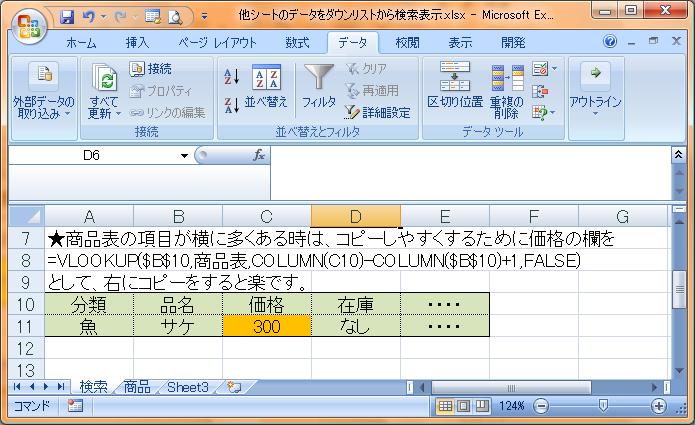Viewport: 695px width, 425px height.
Task: Switch to the 商品 sheet tab
Action: click(x=137, y=387)
